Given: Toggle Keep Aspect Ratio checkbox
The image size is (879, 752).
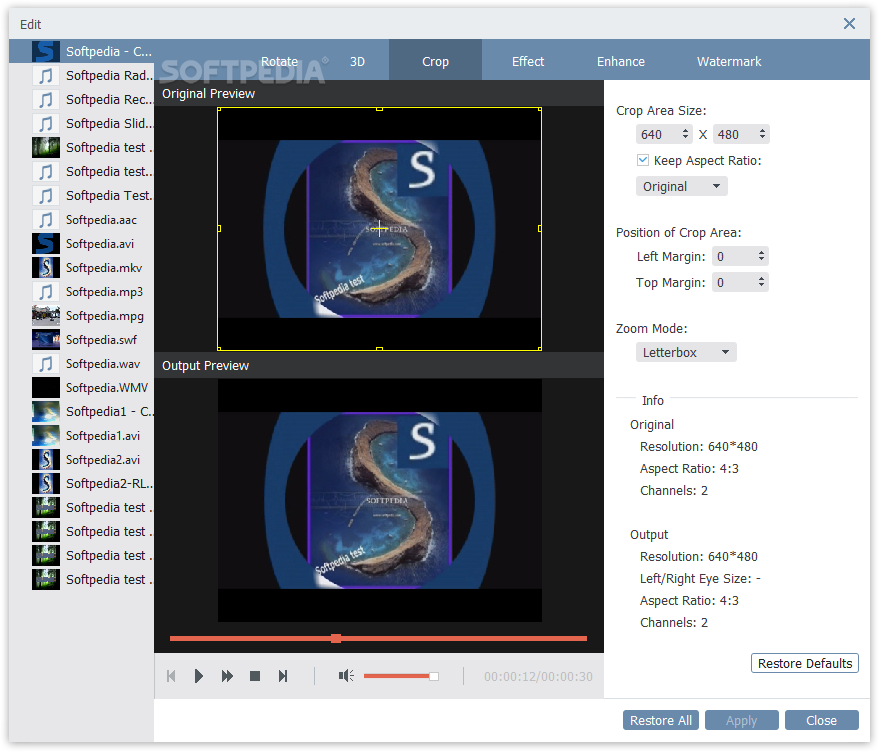Looking at the screenshot, I should click(x=643, y=160).
